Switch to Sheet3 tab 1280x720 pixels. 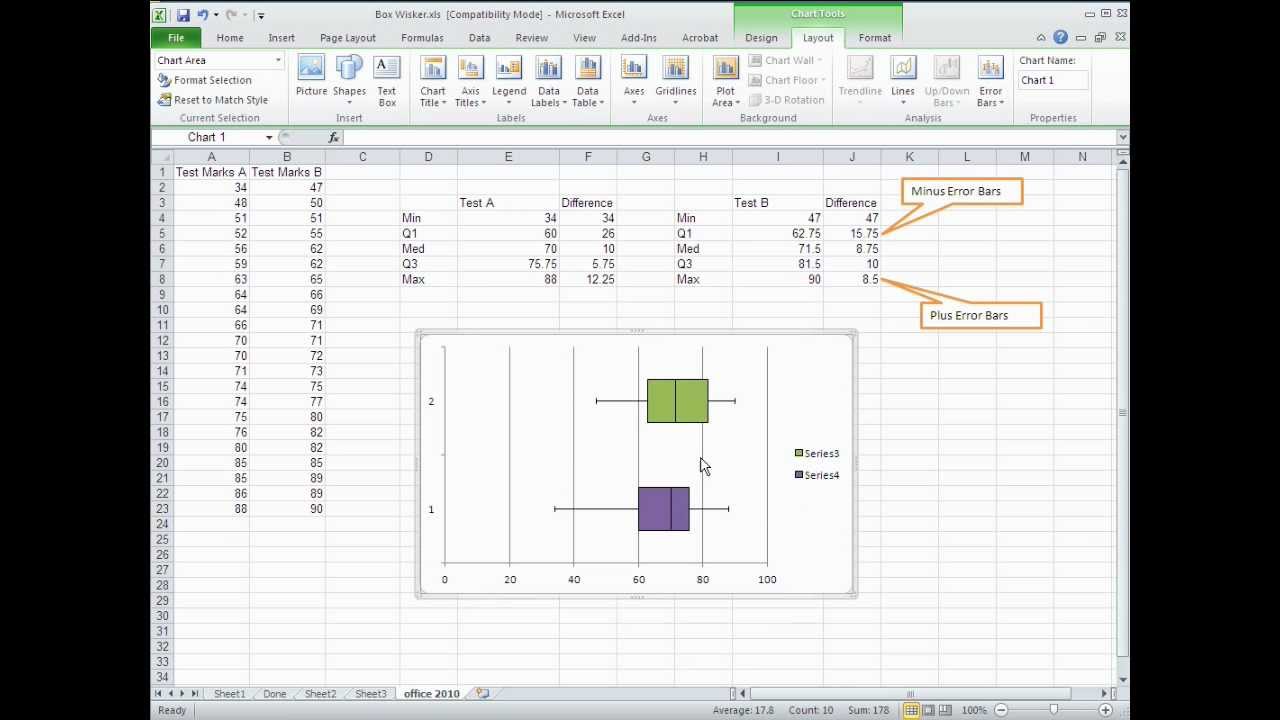pyautogui.click(x=370, y=693)
